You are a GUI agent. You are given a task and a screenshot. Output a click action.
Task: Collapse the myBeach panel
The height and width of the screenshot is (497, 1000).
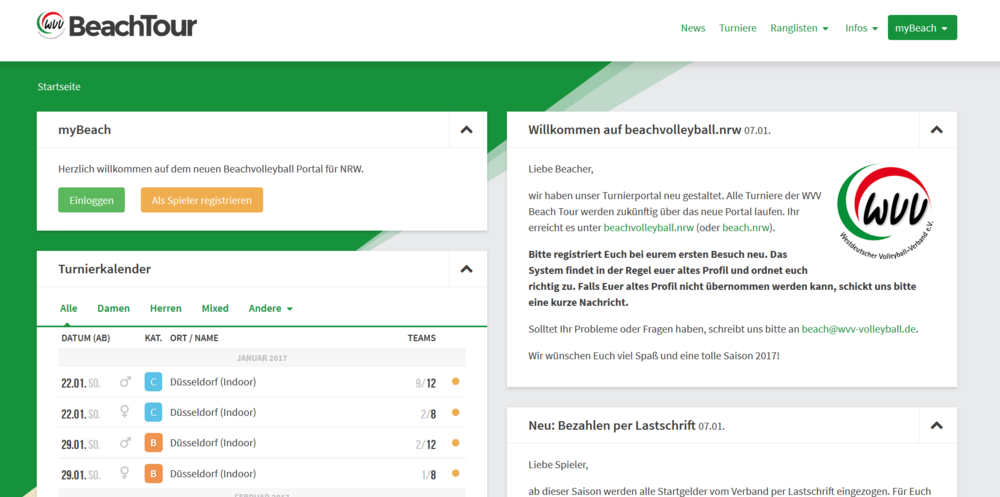[467, 130]
